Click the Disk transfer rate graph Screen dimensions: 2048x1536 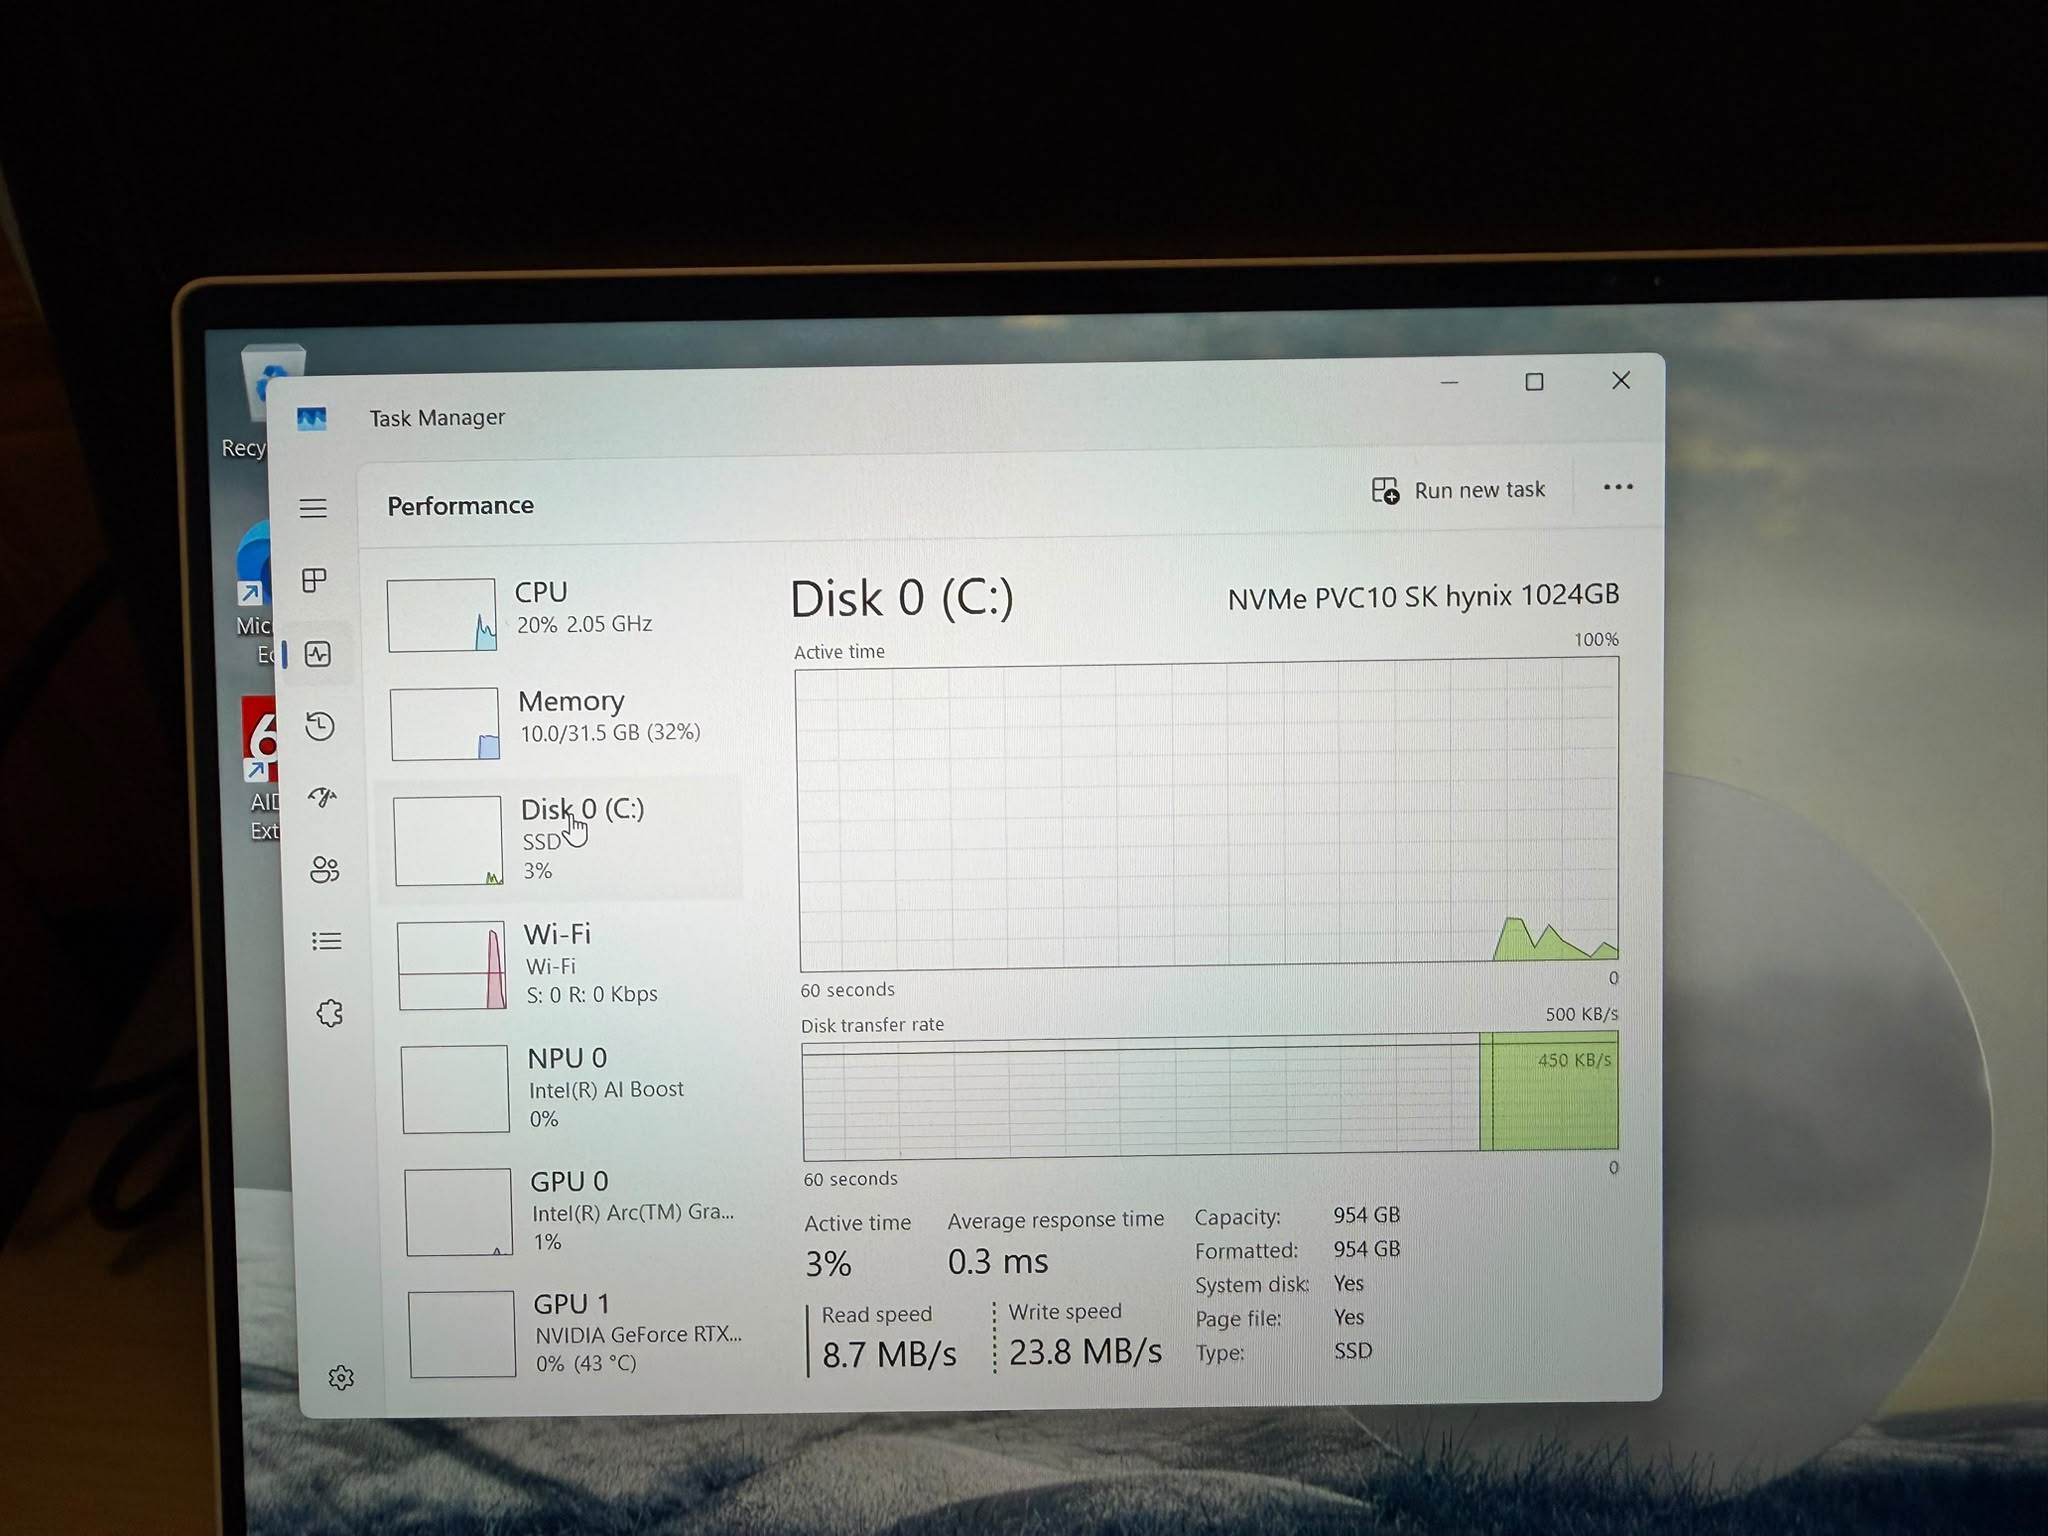click(x=1210, y=1096)
